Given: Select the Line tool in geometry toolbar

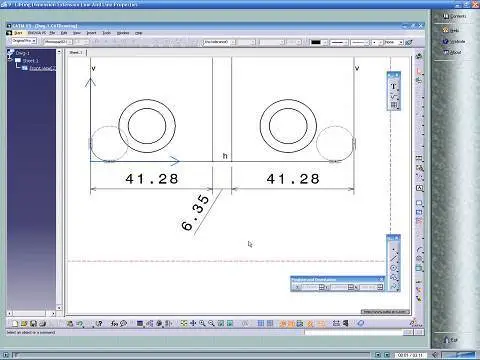Looking at the screenshot, I should tap(394, 258).
